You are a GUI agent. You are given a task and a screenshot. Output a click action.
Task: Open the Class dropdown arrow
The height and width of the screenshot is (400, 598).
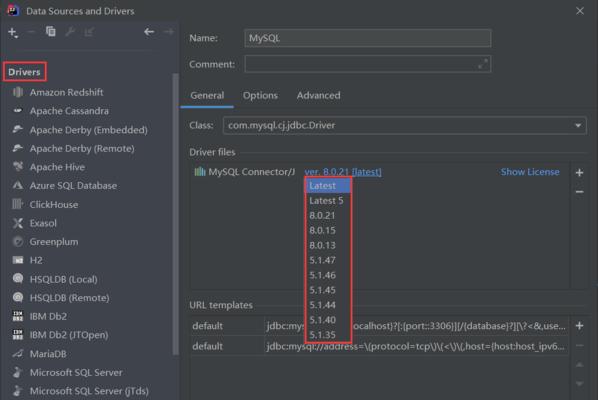click(578, 125)
